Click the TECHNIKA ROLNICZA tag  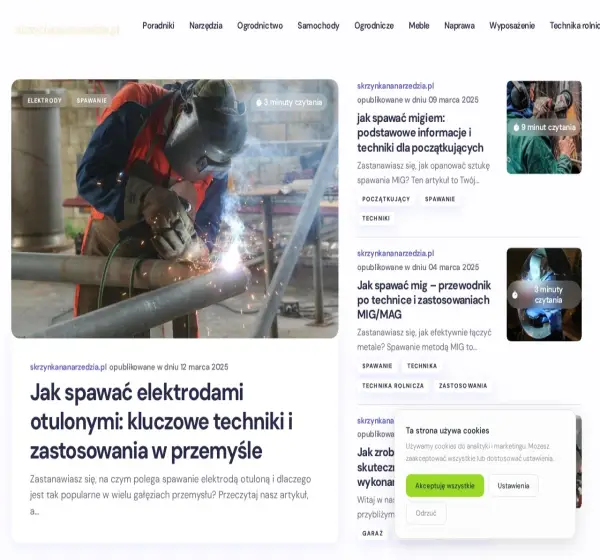click(x=393, y=385)
